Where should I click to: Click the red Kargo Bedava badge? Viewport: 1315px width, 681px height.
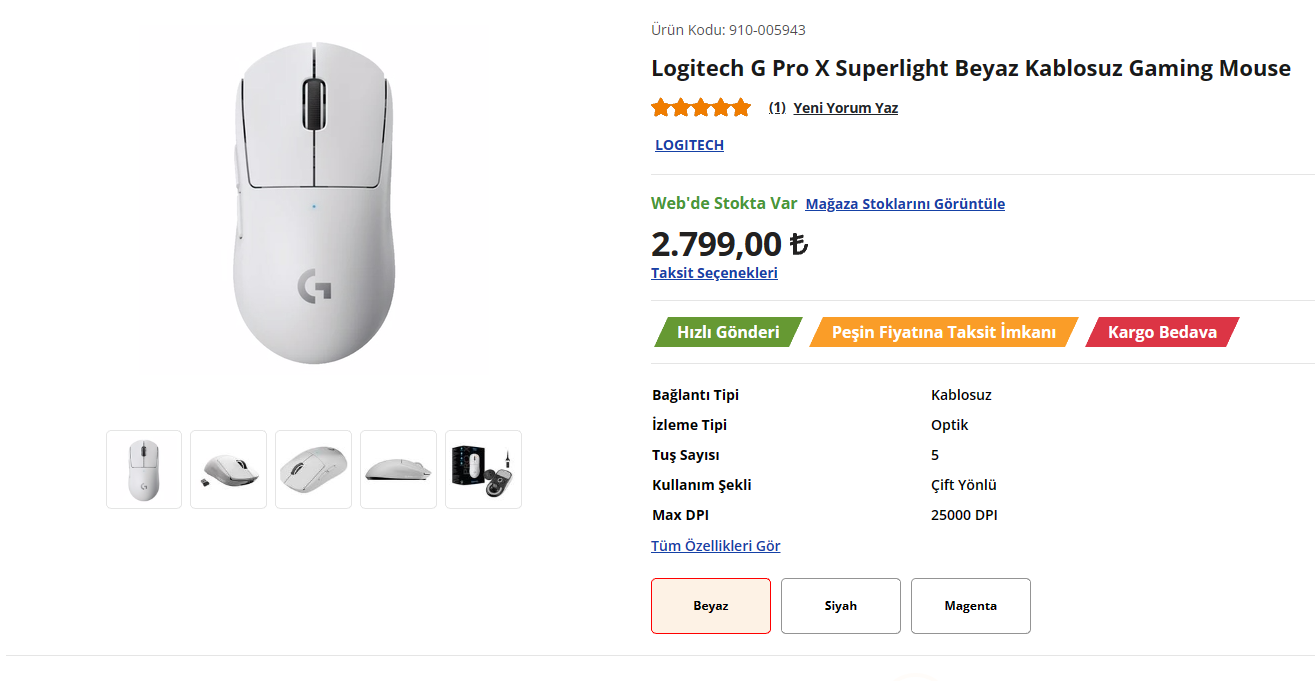(x=1161, y=332)
